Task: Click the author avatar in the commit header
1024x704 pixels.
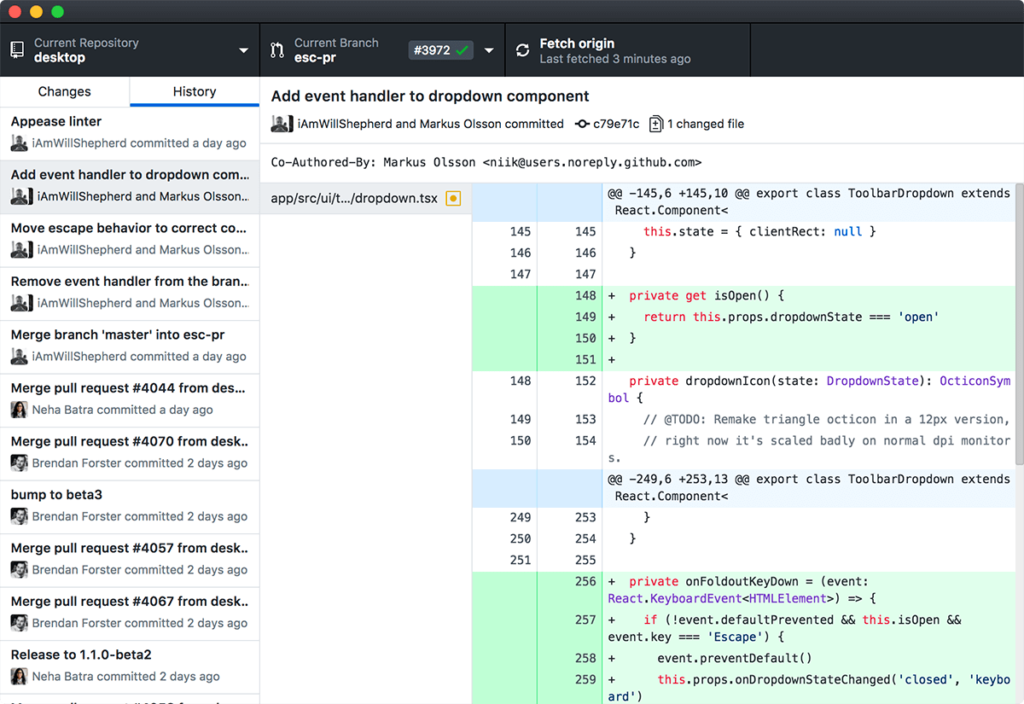Action: pos(281,124)
